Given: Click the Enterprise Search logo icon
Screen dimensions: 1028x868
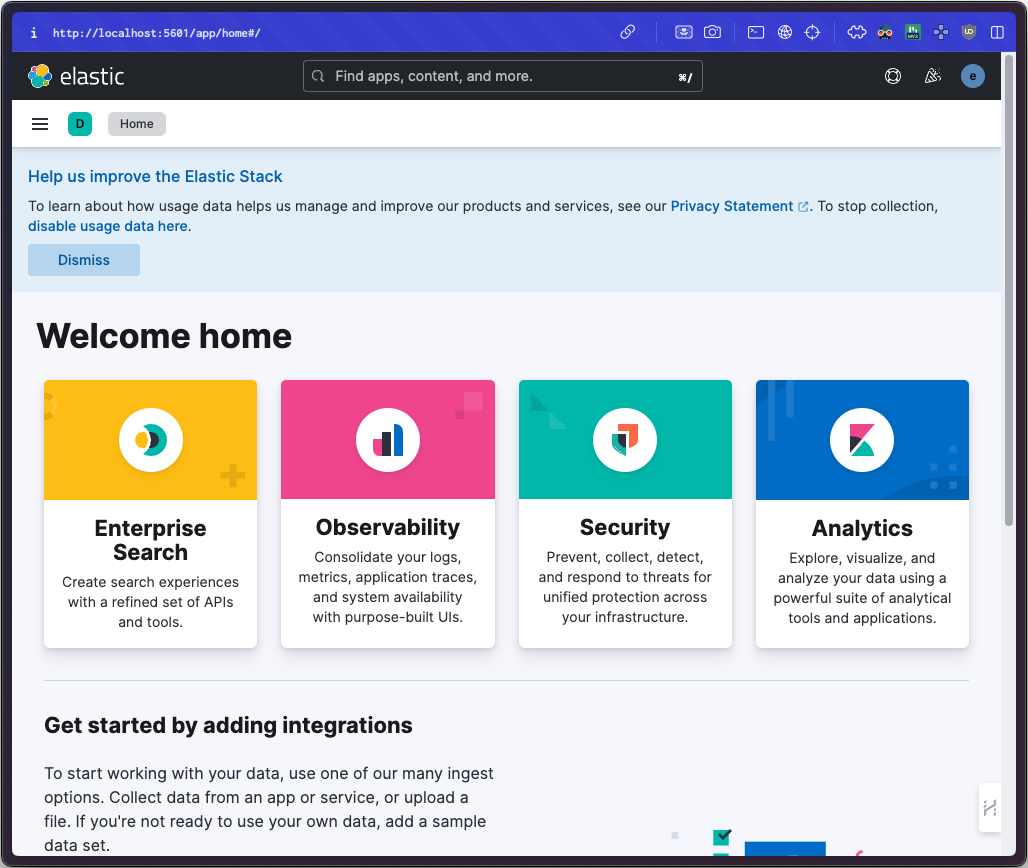Looking at the screenshot, I should [151, 440].
